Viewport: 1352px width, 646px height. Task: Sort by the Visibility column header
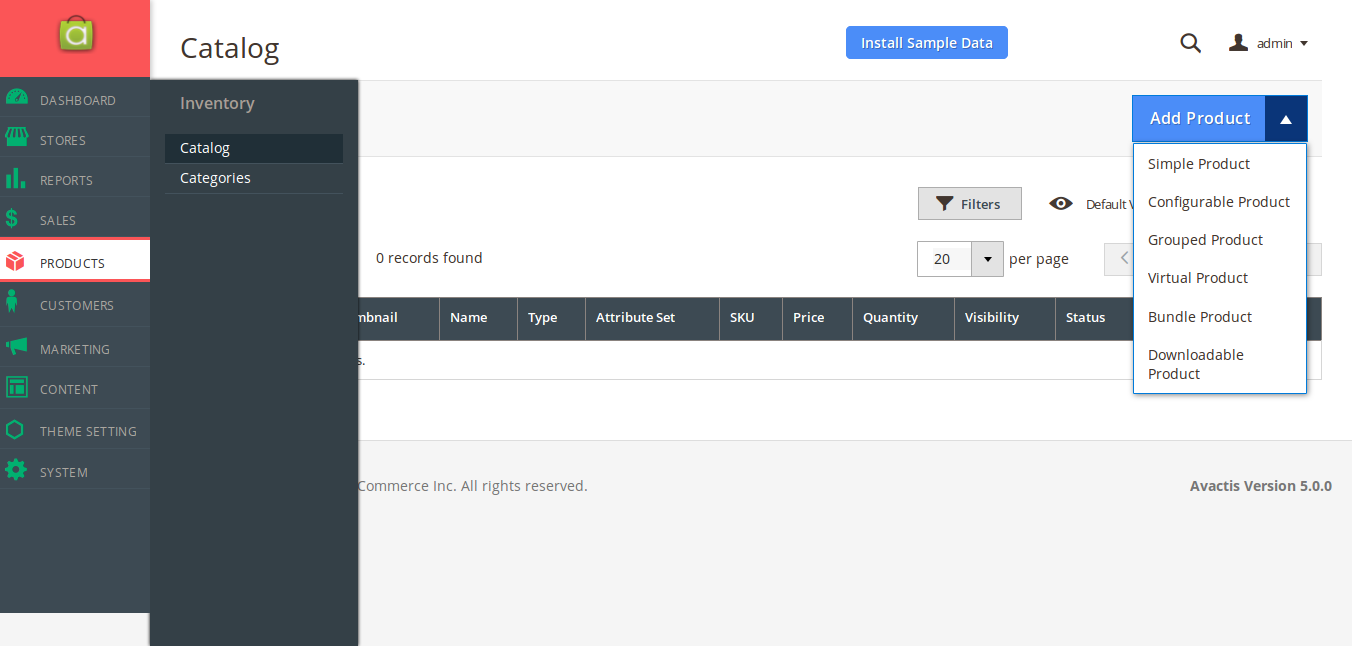click(1004, 318)
